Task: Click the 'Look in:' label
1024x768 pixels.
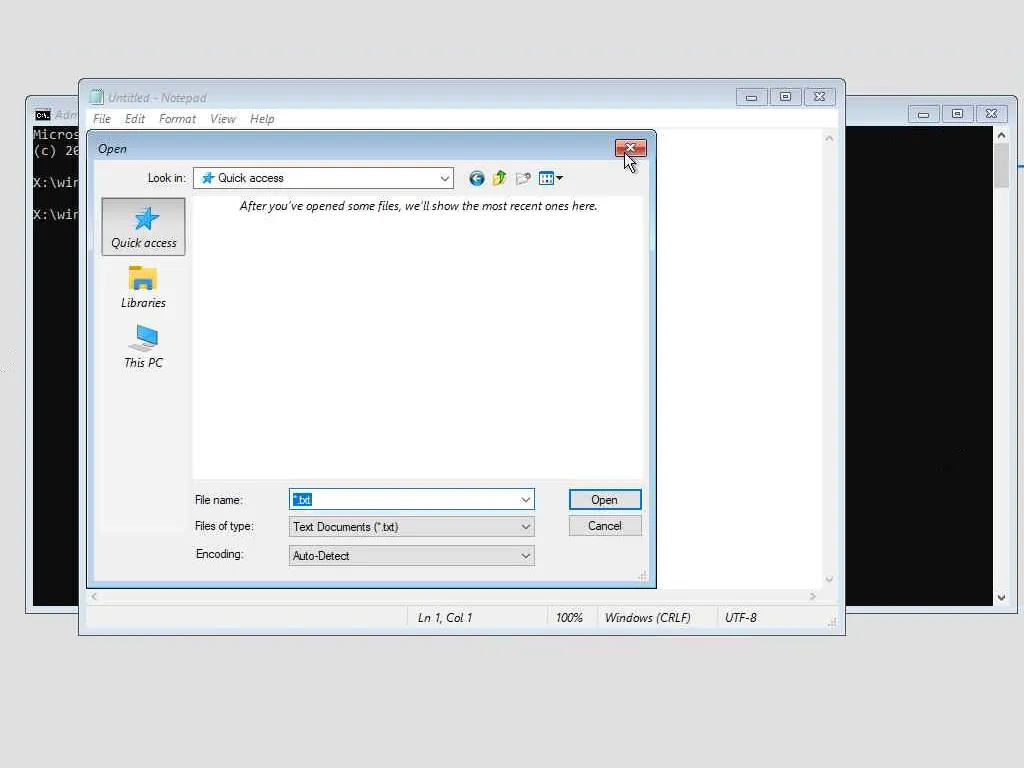Action: (x=167, y=178)
